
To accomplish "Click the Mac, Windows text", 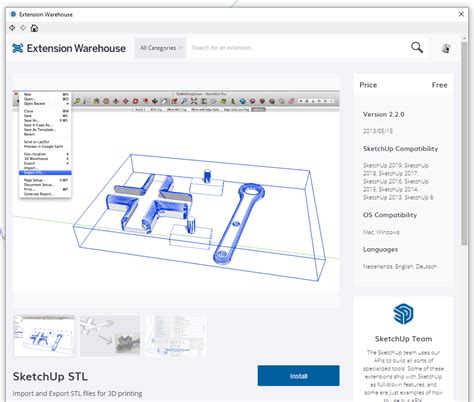I will click(381, 232).
